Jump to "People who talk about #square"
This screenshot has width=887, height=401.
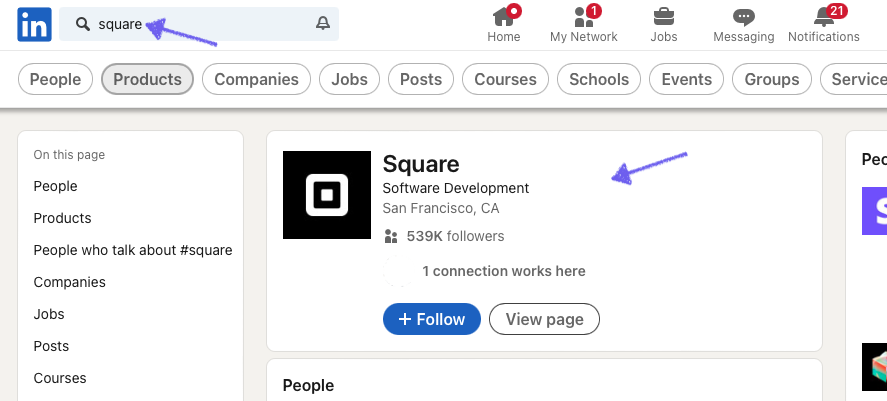click(133, 250)
